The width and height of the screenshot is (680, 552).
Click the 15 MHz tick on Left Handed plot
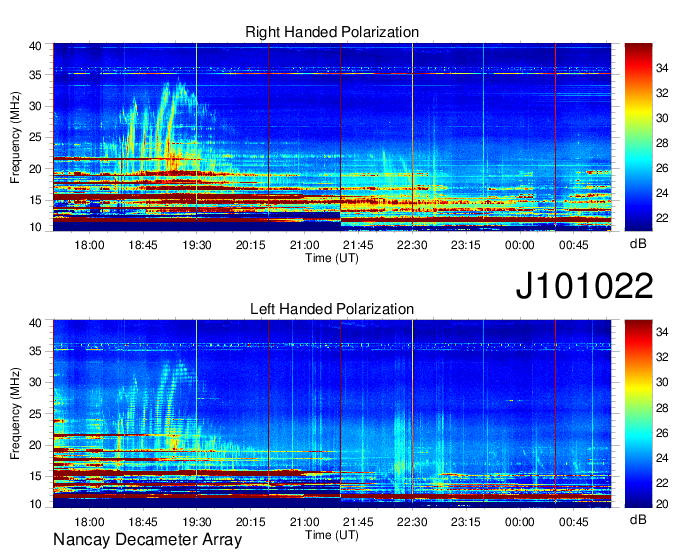point(36,476)
